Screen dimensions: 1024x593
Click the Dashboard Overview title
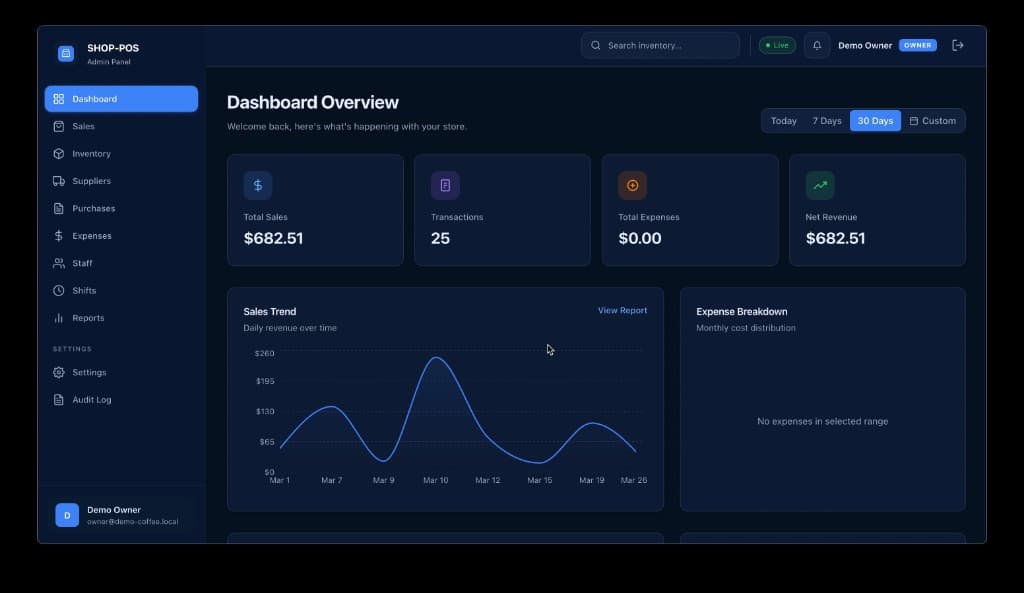pyautogui.click(x=313, y=103)
